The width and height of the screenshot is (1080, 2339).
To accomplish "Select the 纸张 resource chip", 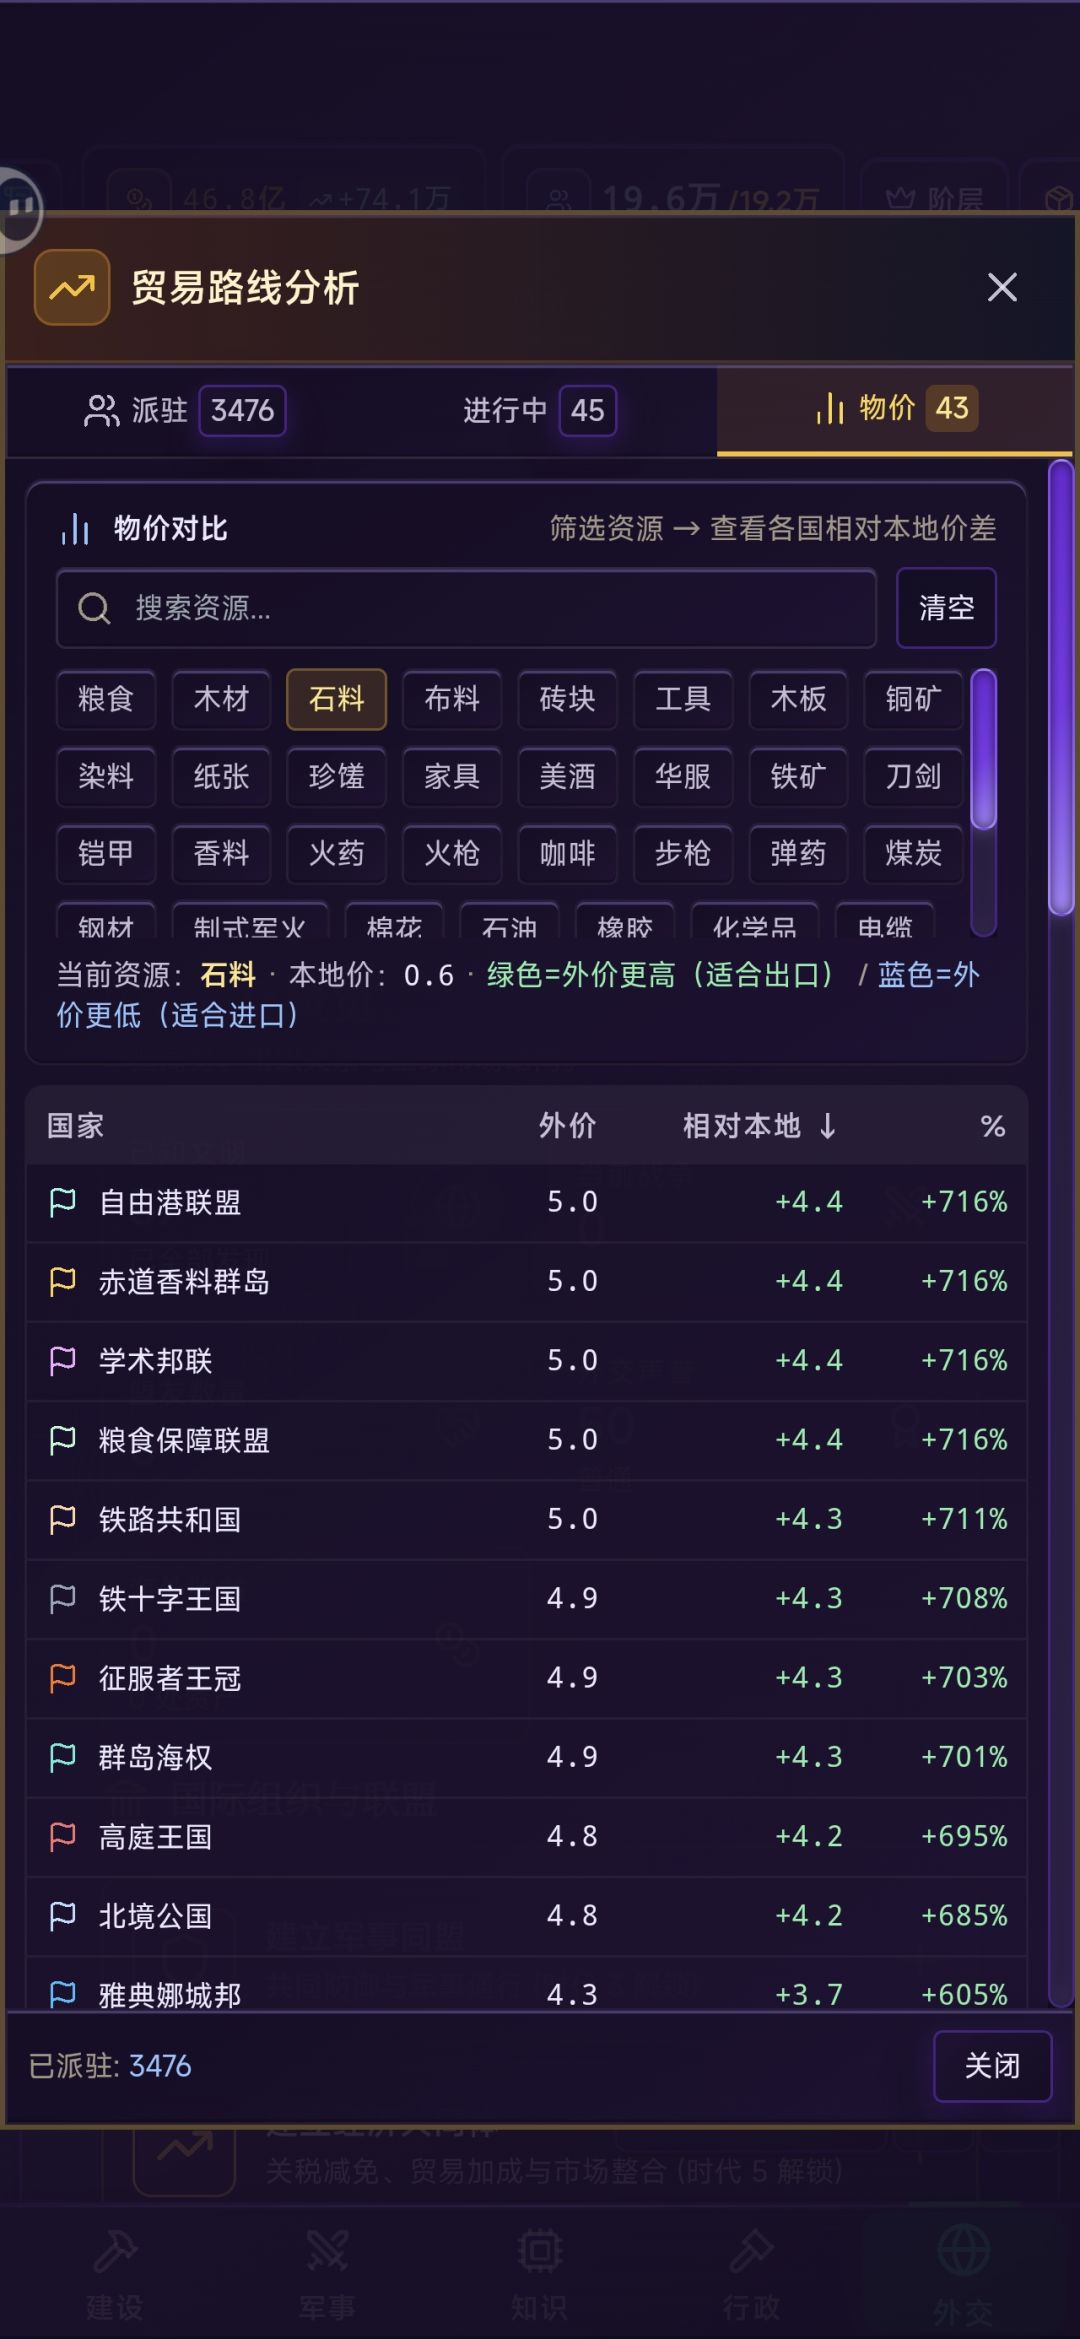I will 221,777.
